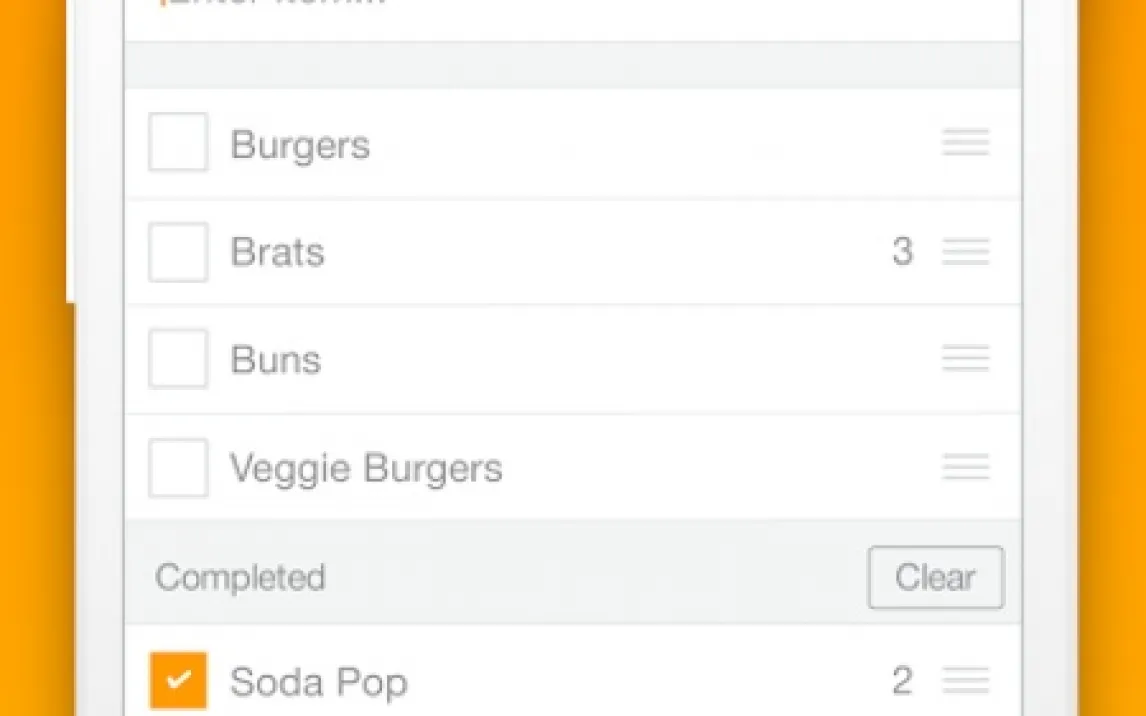1146x716 pixels.
Task: Uncheck the completed Soda Pop item
Action: [178, 681]
